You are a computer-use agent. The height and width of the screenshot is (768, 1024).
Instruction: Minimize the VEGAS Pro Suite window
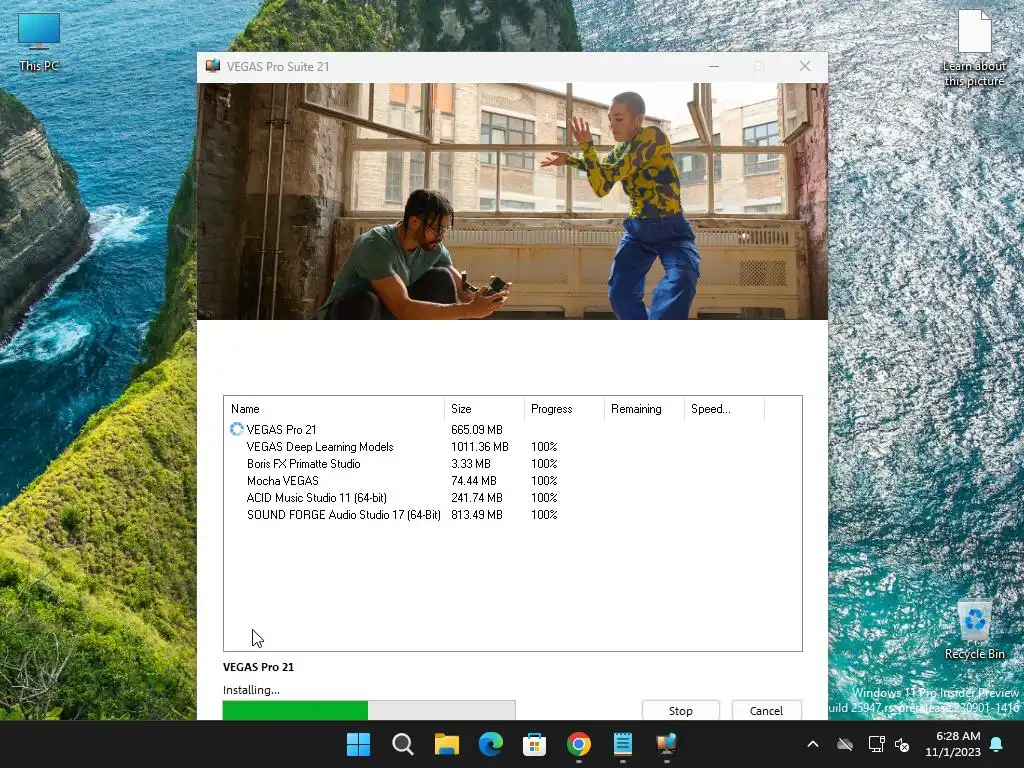tap(714, 66)
